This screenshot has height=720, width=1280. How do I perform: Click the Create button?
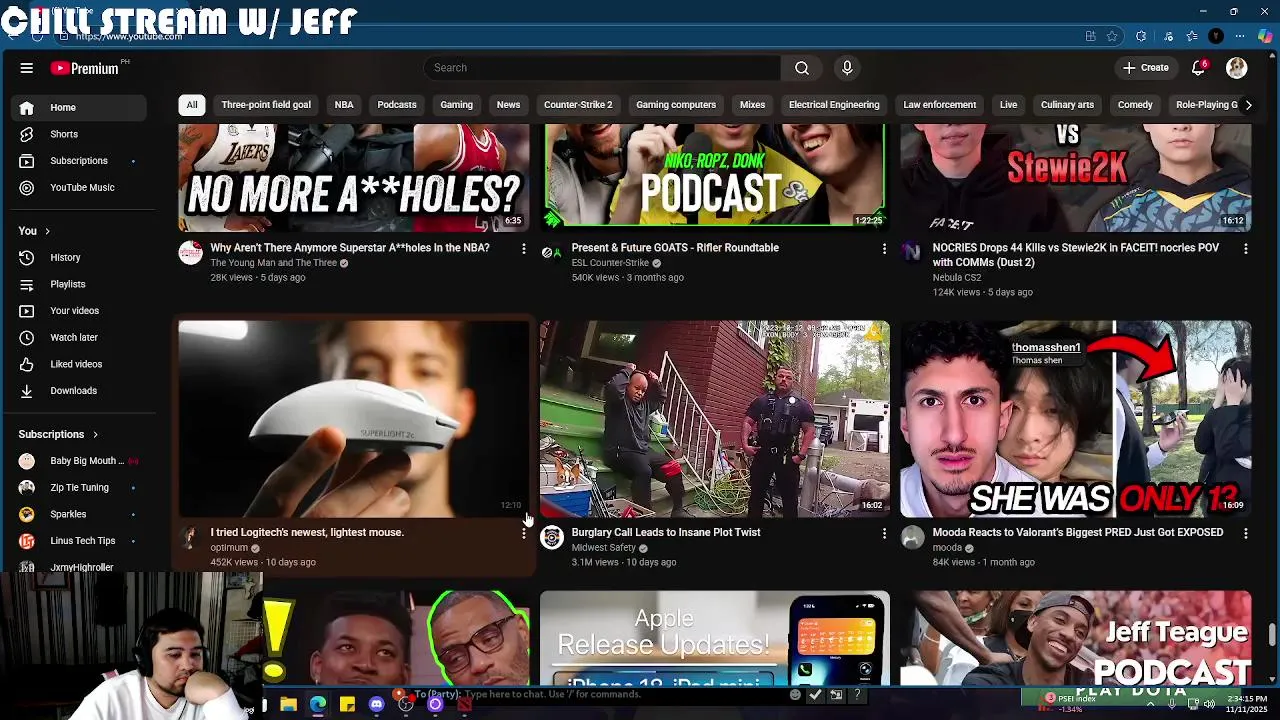(1145, 68)
